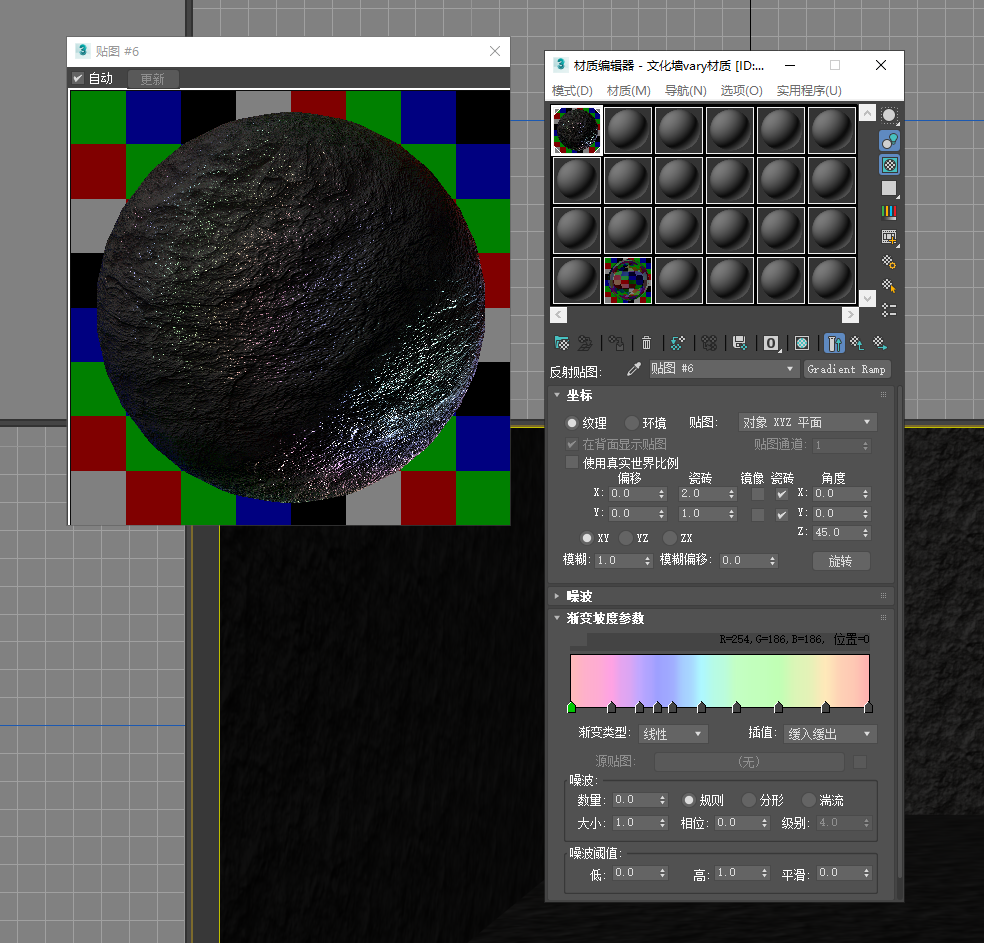
Task: Open the 贴图 mapping type dropdown
Action: point(807,423)
